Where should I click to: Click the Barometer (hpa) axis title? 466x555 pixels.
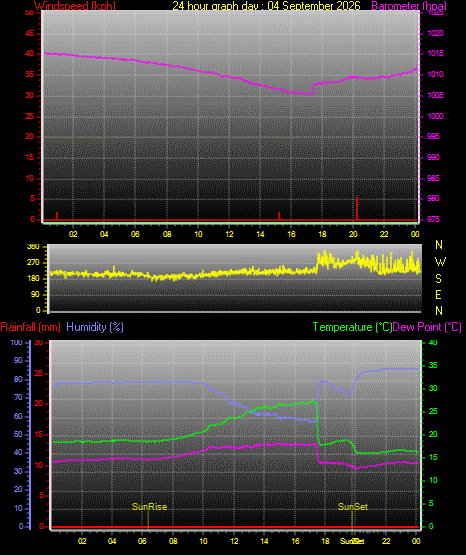point(409,5)
